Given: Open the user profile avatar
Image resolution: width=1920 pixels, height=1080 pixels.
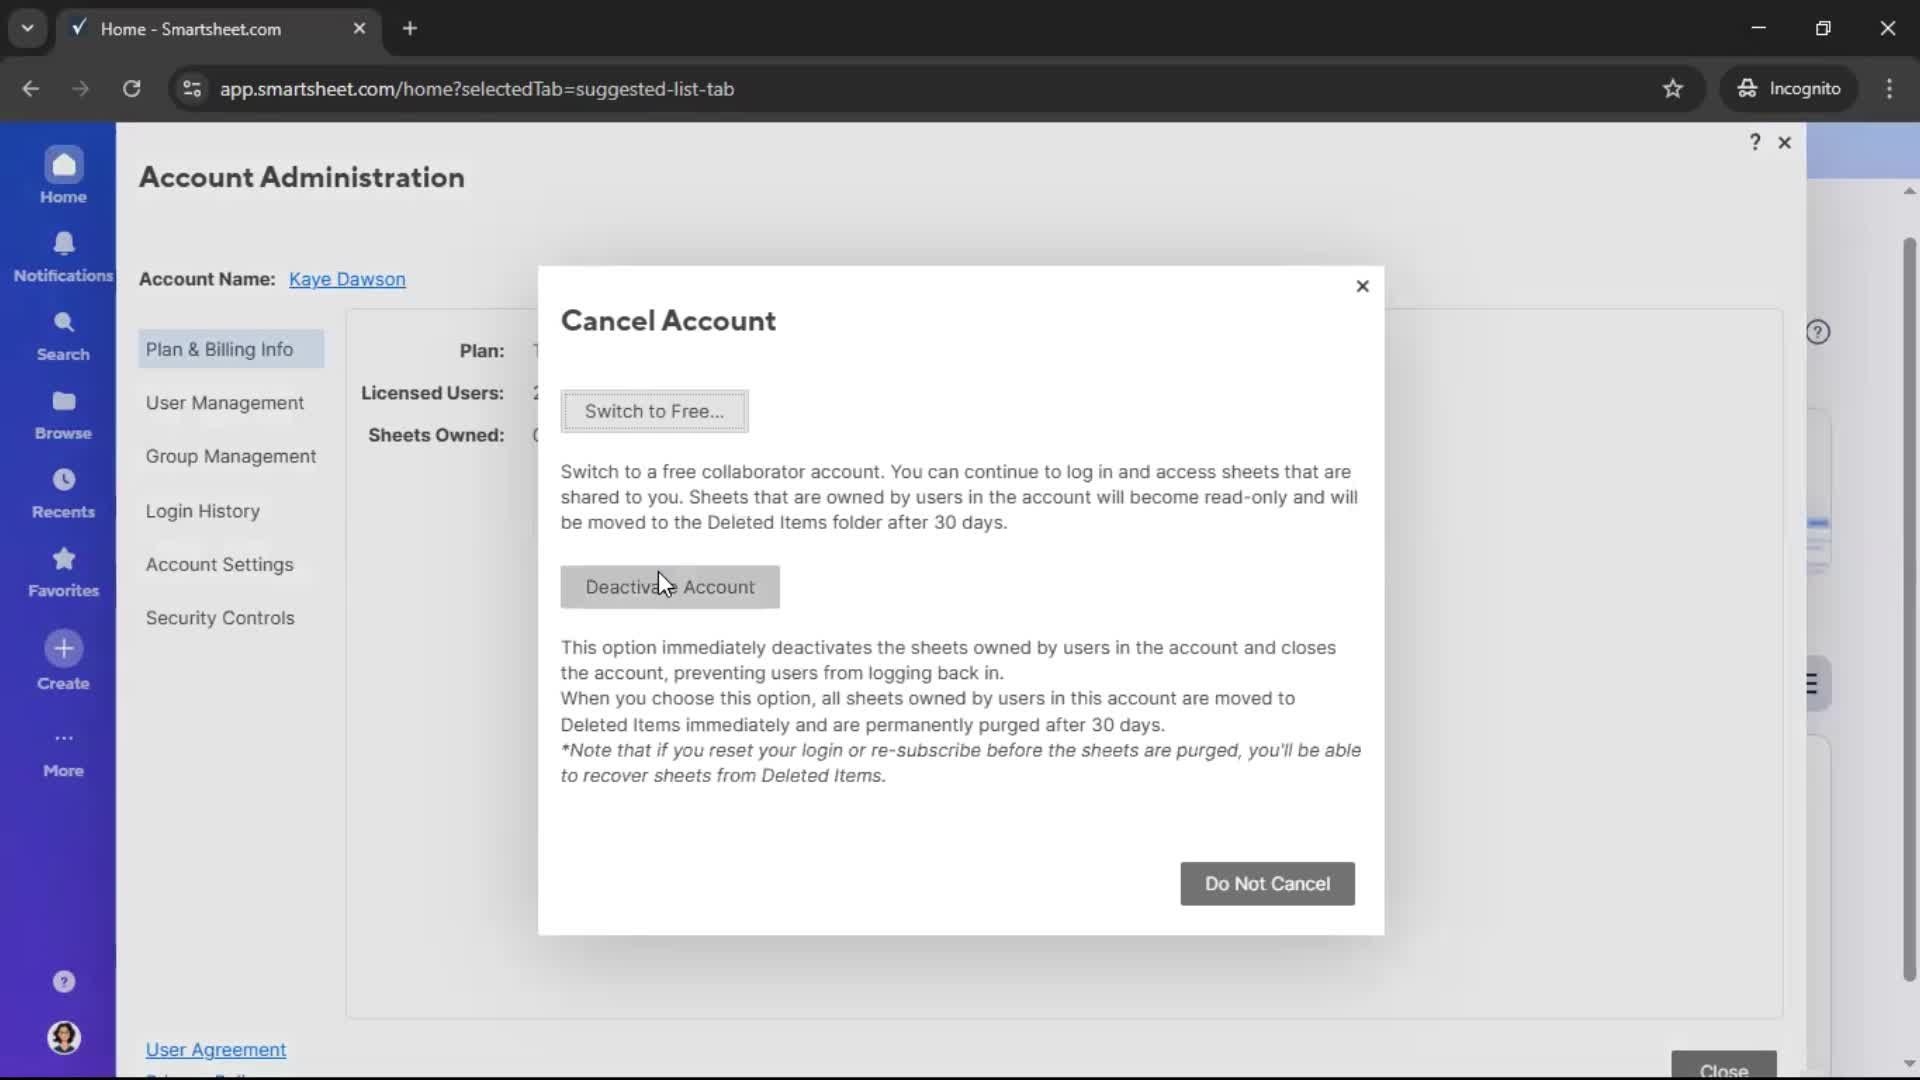Looking at the screenshot, I should click(63, 1037).
